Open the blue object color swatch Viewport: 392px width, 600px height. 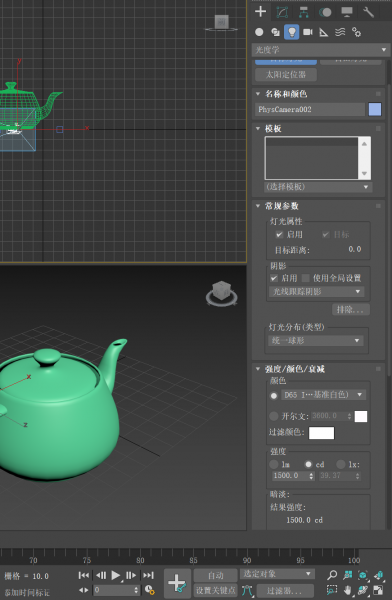[x=375, y=109]
